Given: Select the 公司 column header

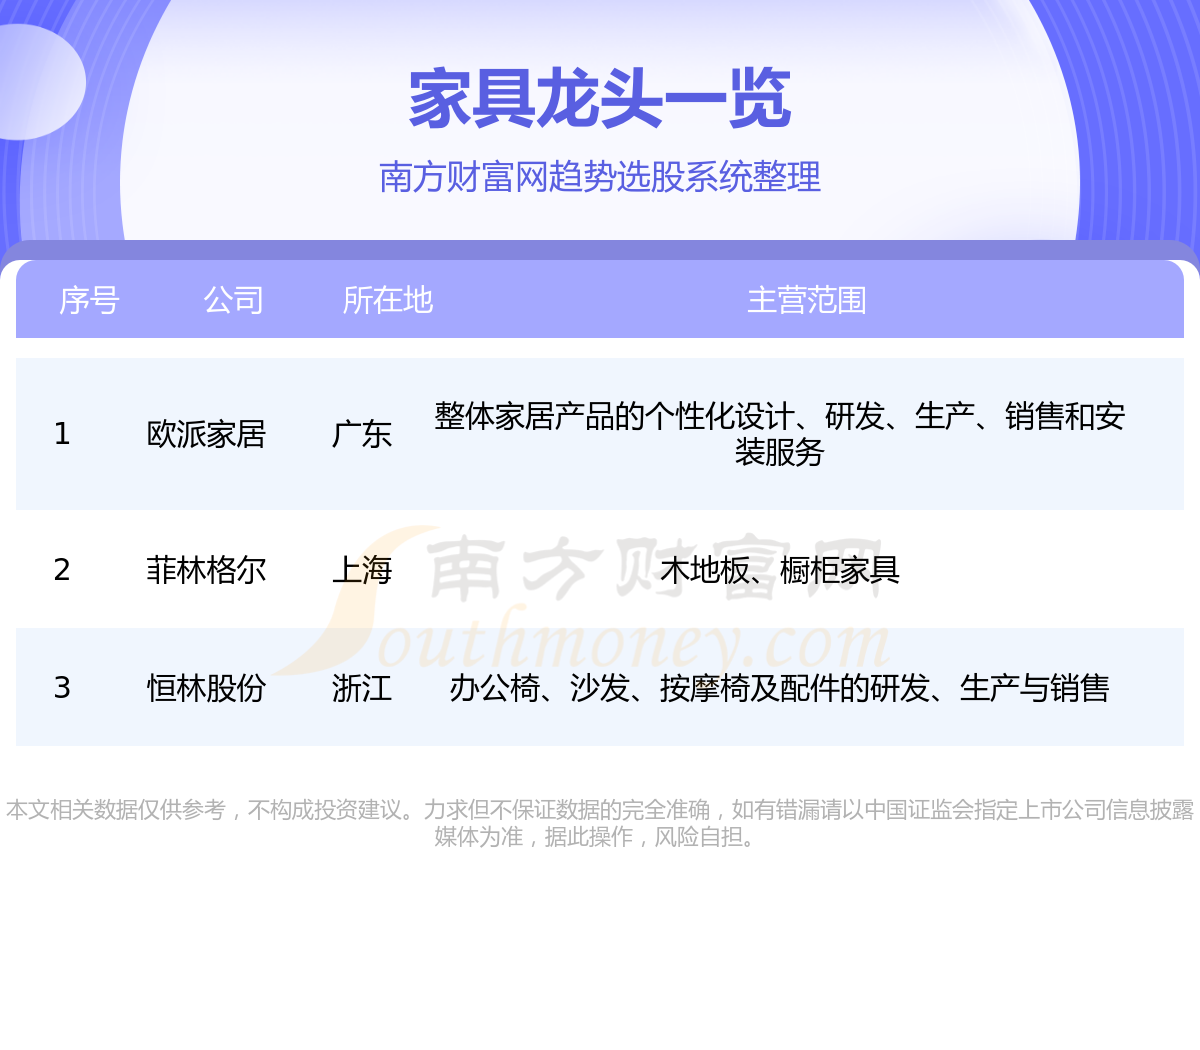Looking at the screenshot, I should [x=233, y=300].
